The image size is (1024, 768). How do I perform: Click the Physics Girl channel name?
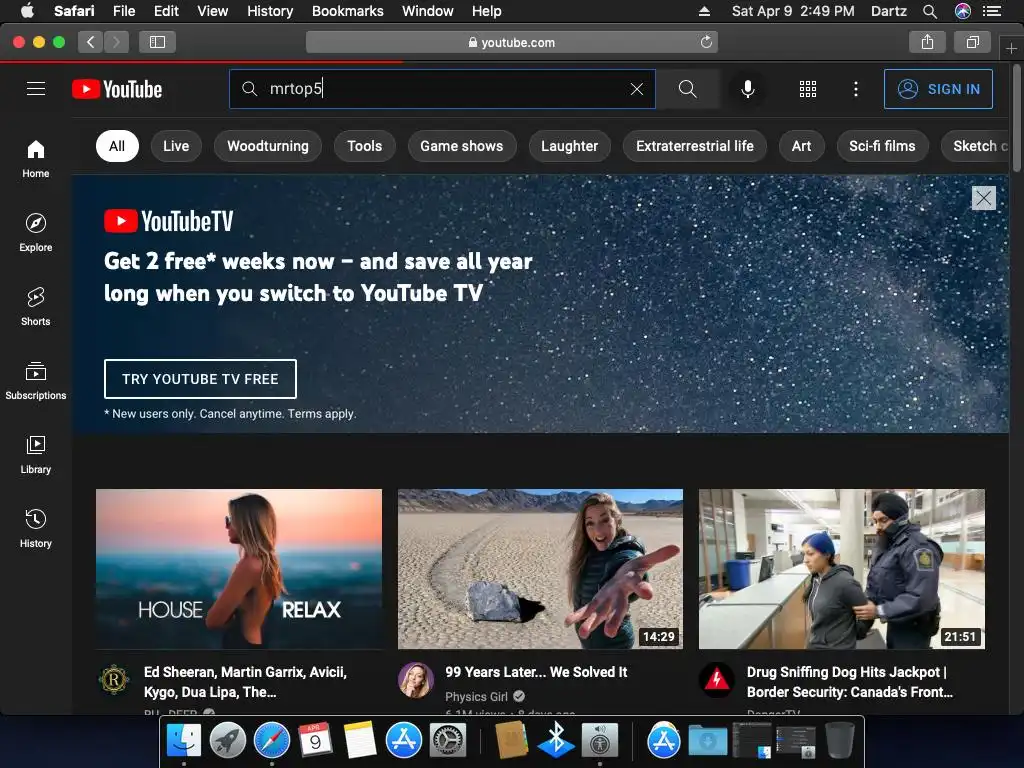pos(476,697)
